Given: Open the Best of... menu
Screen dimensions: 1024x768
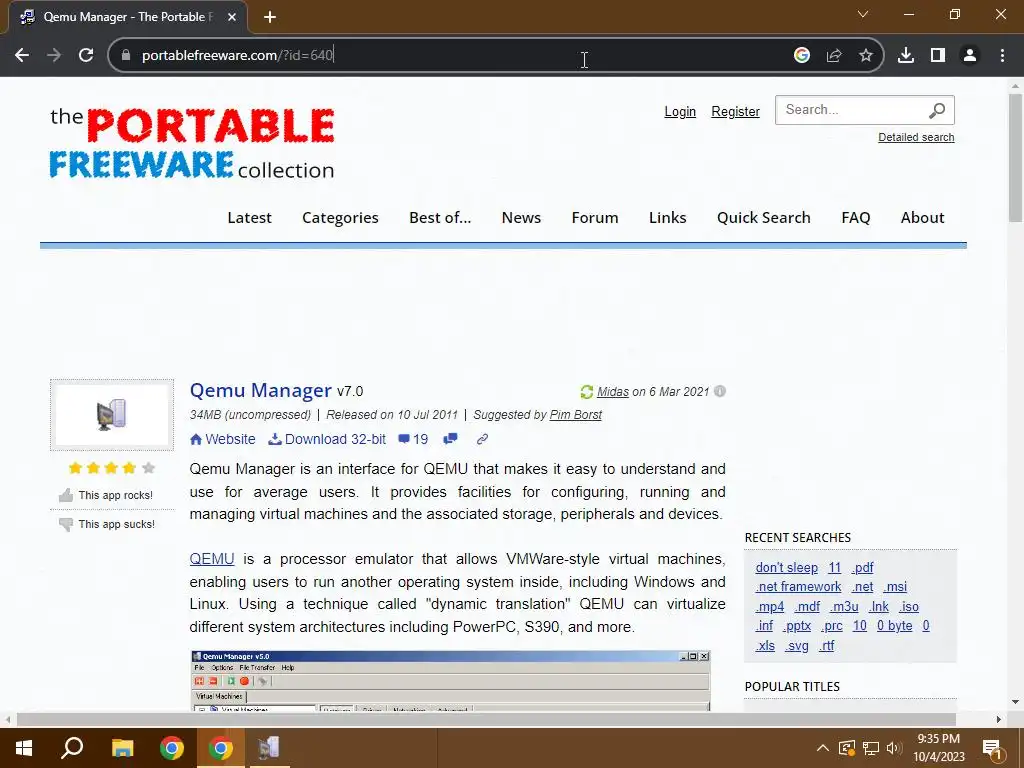Looking at the screenshot, I should 440,217.
